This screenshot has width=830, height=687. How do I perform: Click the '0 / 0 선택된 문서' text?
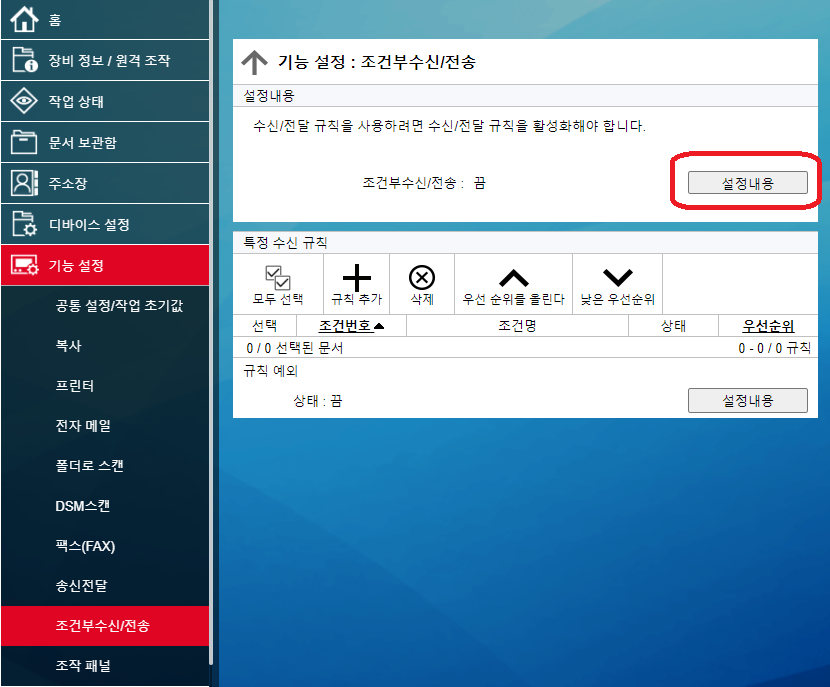(294, 348)
